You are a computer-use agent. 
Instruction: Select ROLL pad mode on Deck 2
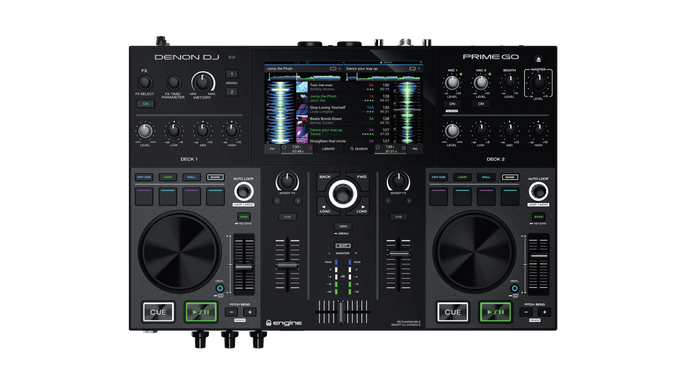tap(486, 177)
